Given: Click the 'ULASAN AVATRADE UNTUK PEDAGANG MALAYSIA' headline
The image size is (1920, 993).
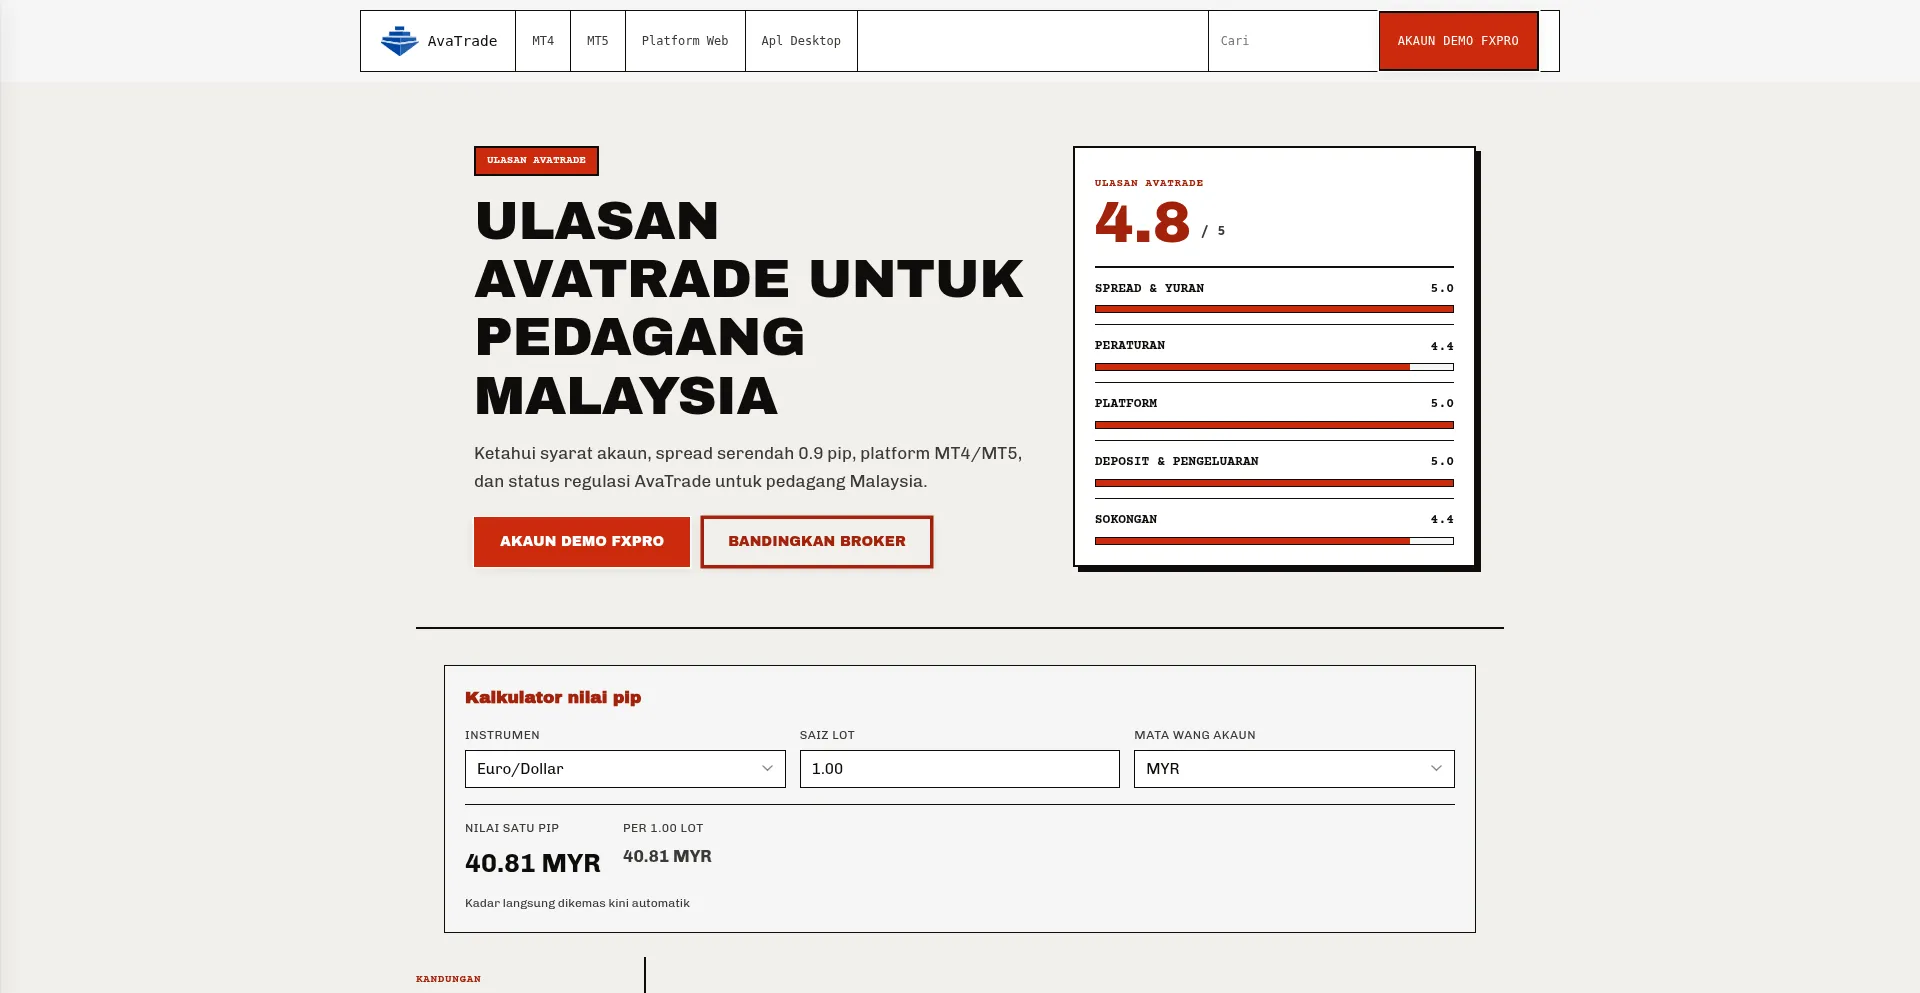Looking at the screenshot, I should pos(749,308).
